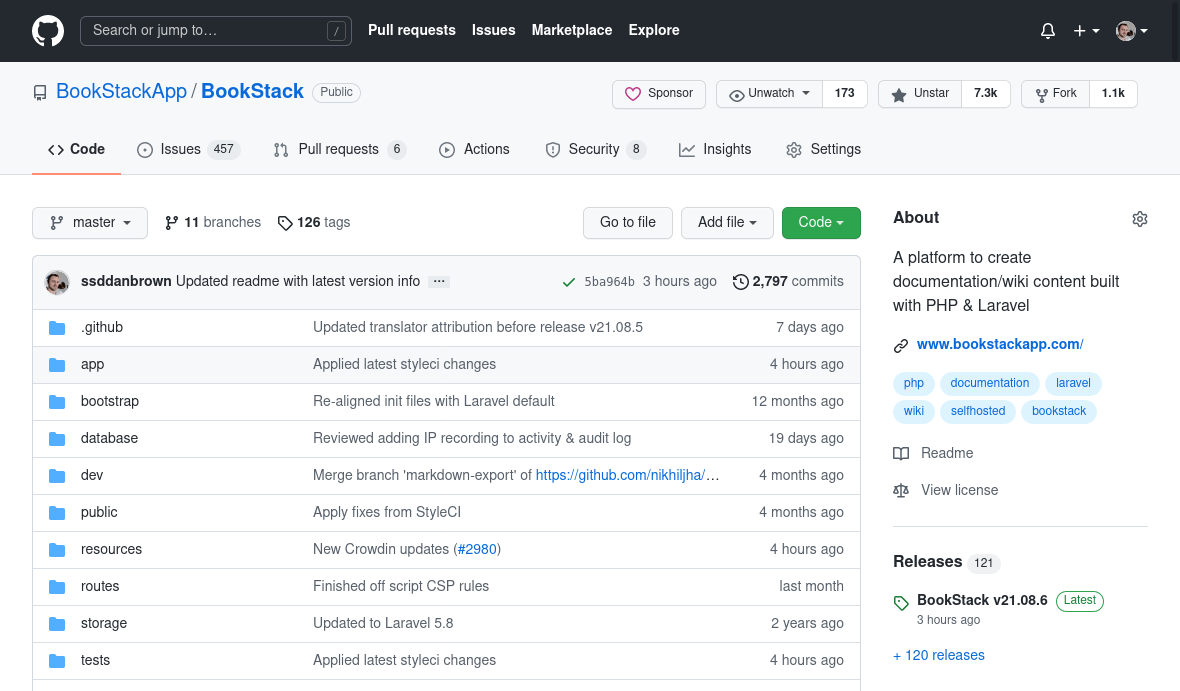Expand the commit message ellipsis
This screenshot has height=691, width=1180.
click(x=439, y=282)
